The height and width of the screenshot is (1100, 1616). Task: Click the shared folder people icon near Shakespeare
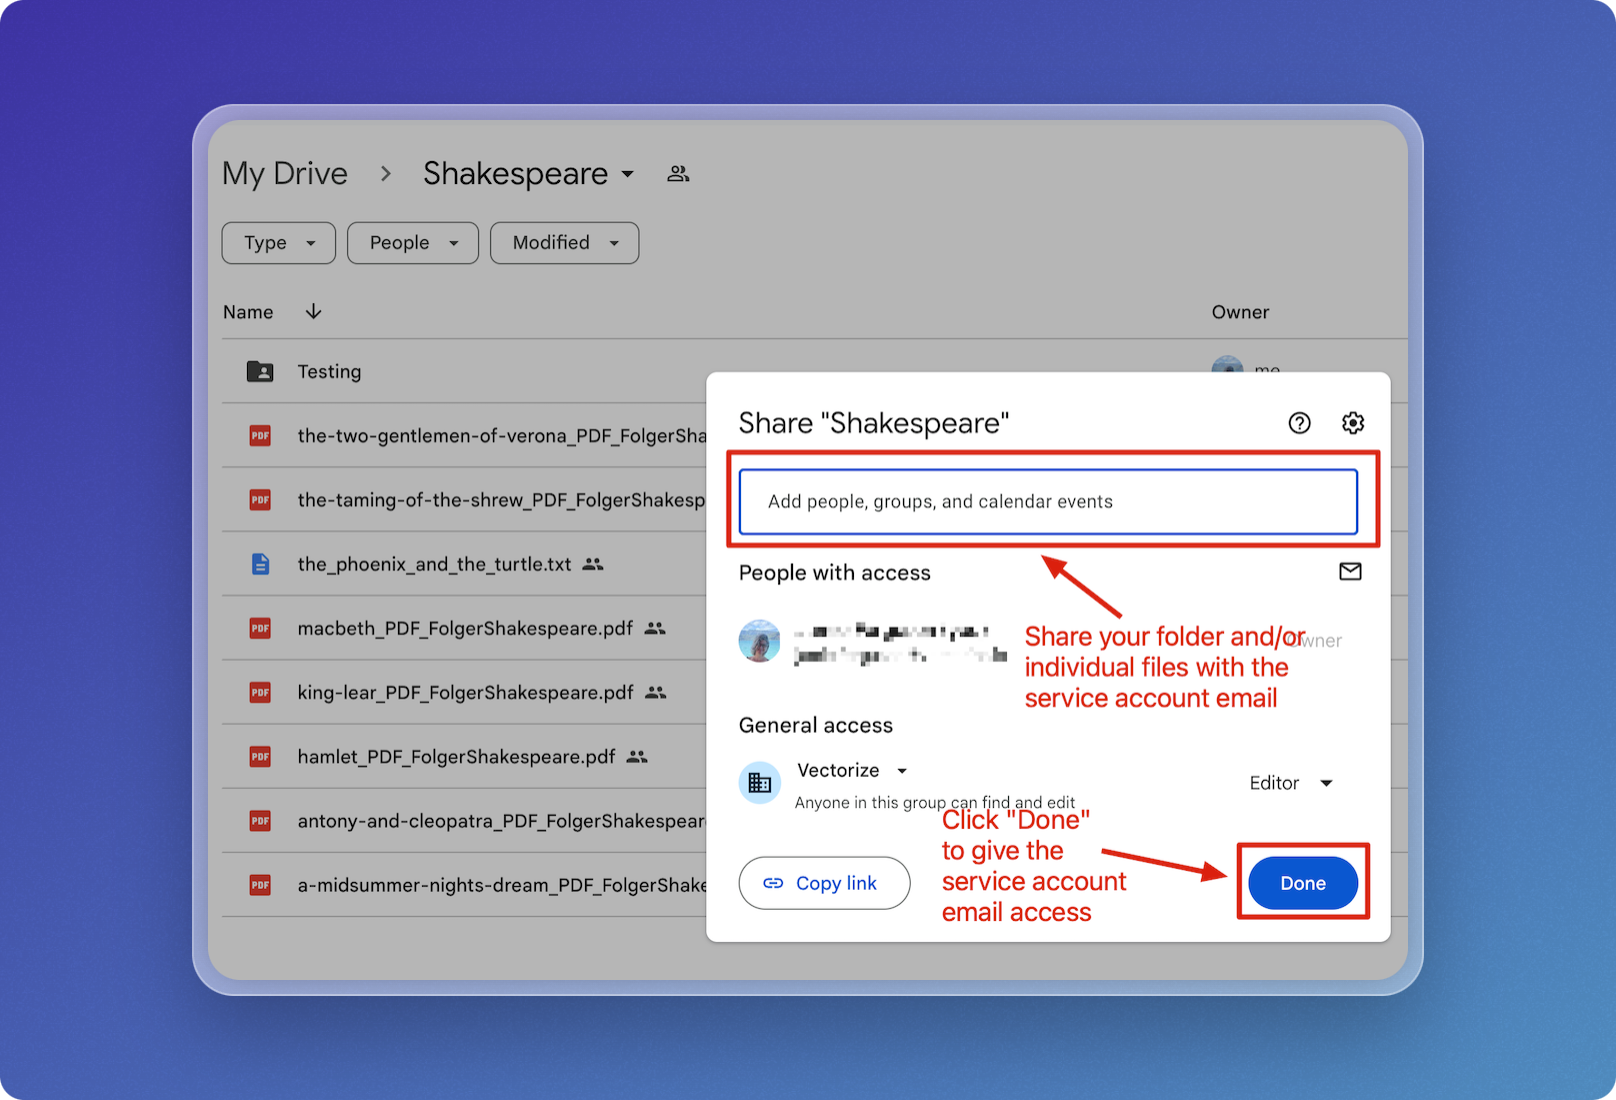(678, 174)
